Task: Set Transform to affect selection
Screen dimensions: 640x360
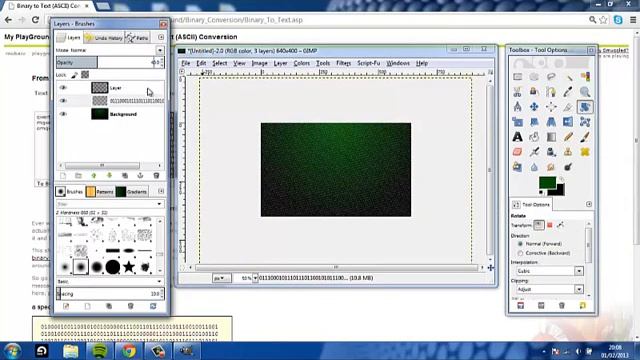Action: 550,225
